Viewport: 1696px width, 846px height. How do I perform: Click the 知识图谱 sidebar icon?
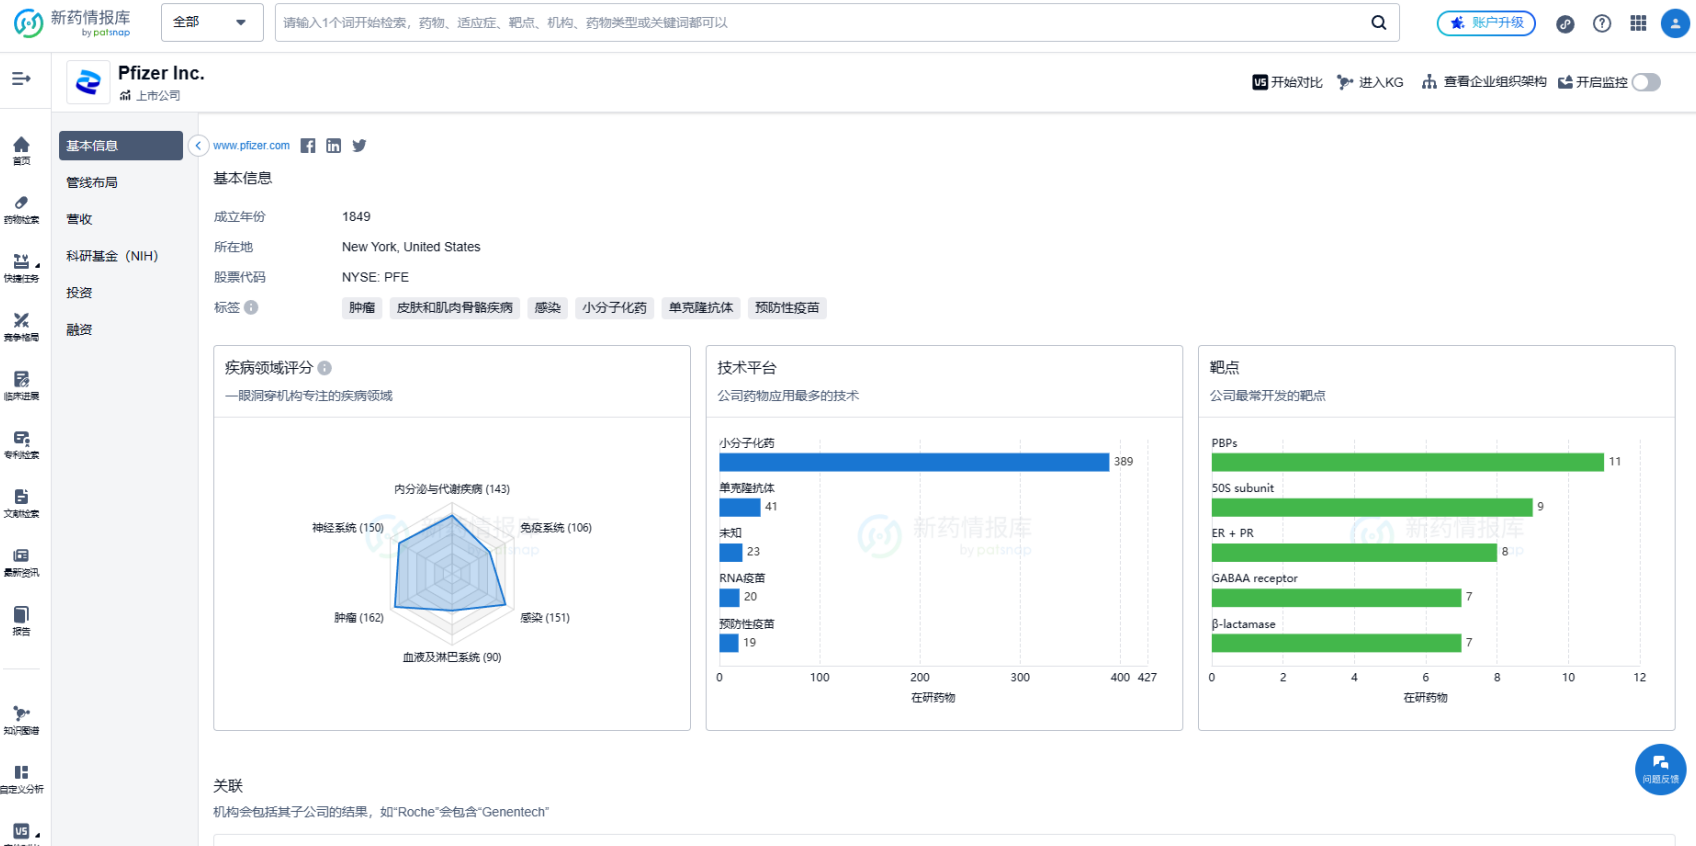tap(21, 719)
